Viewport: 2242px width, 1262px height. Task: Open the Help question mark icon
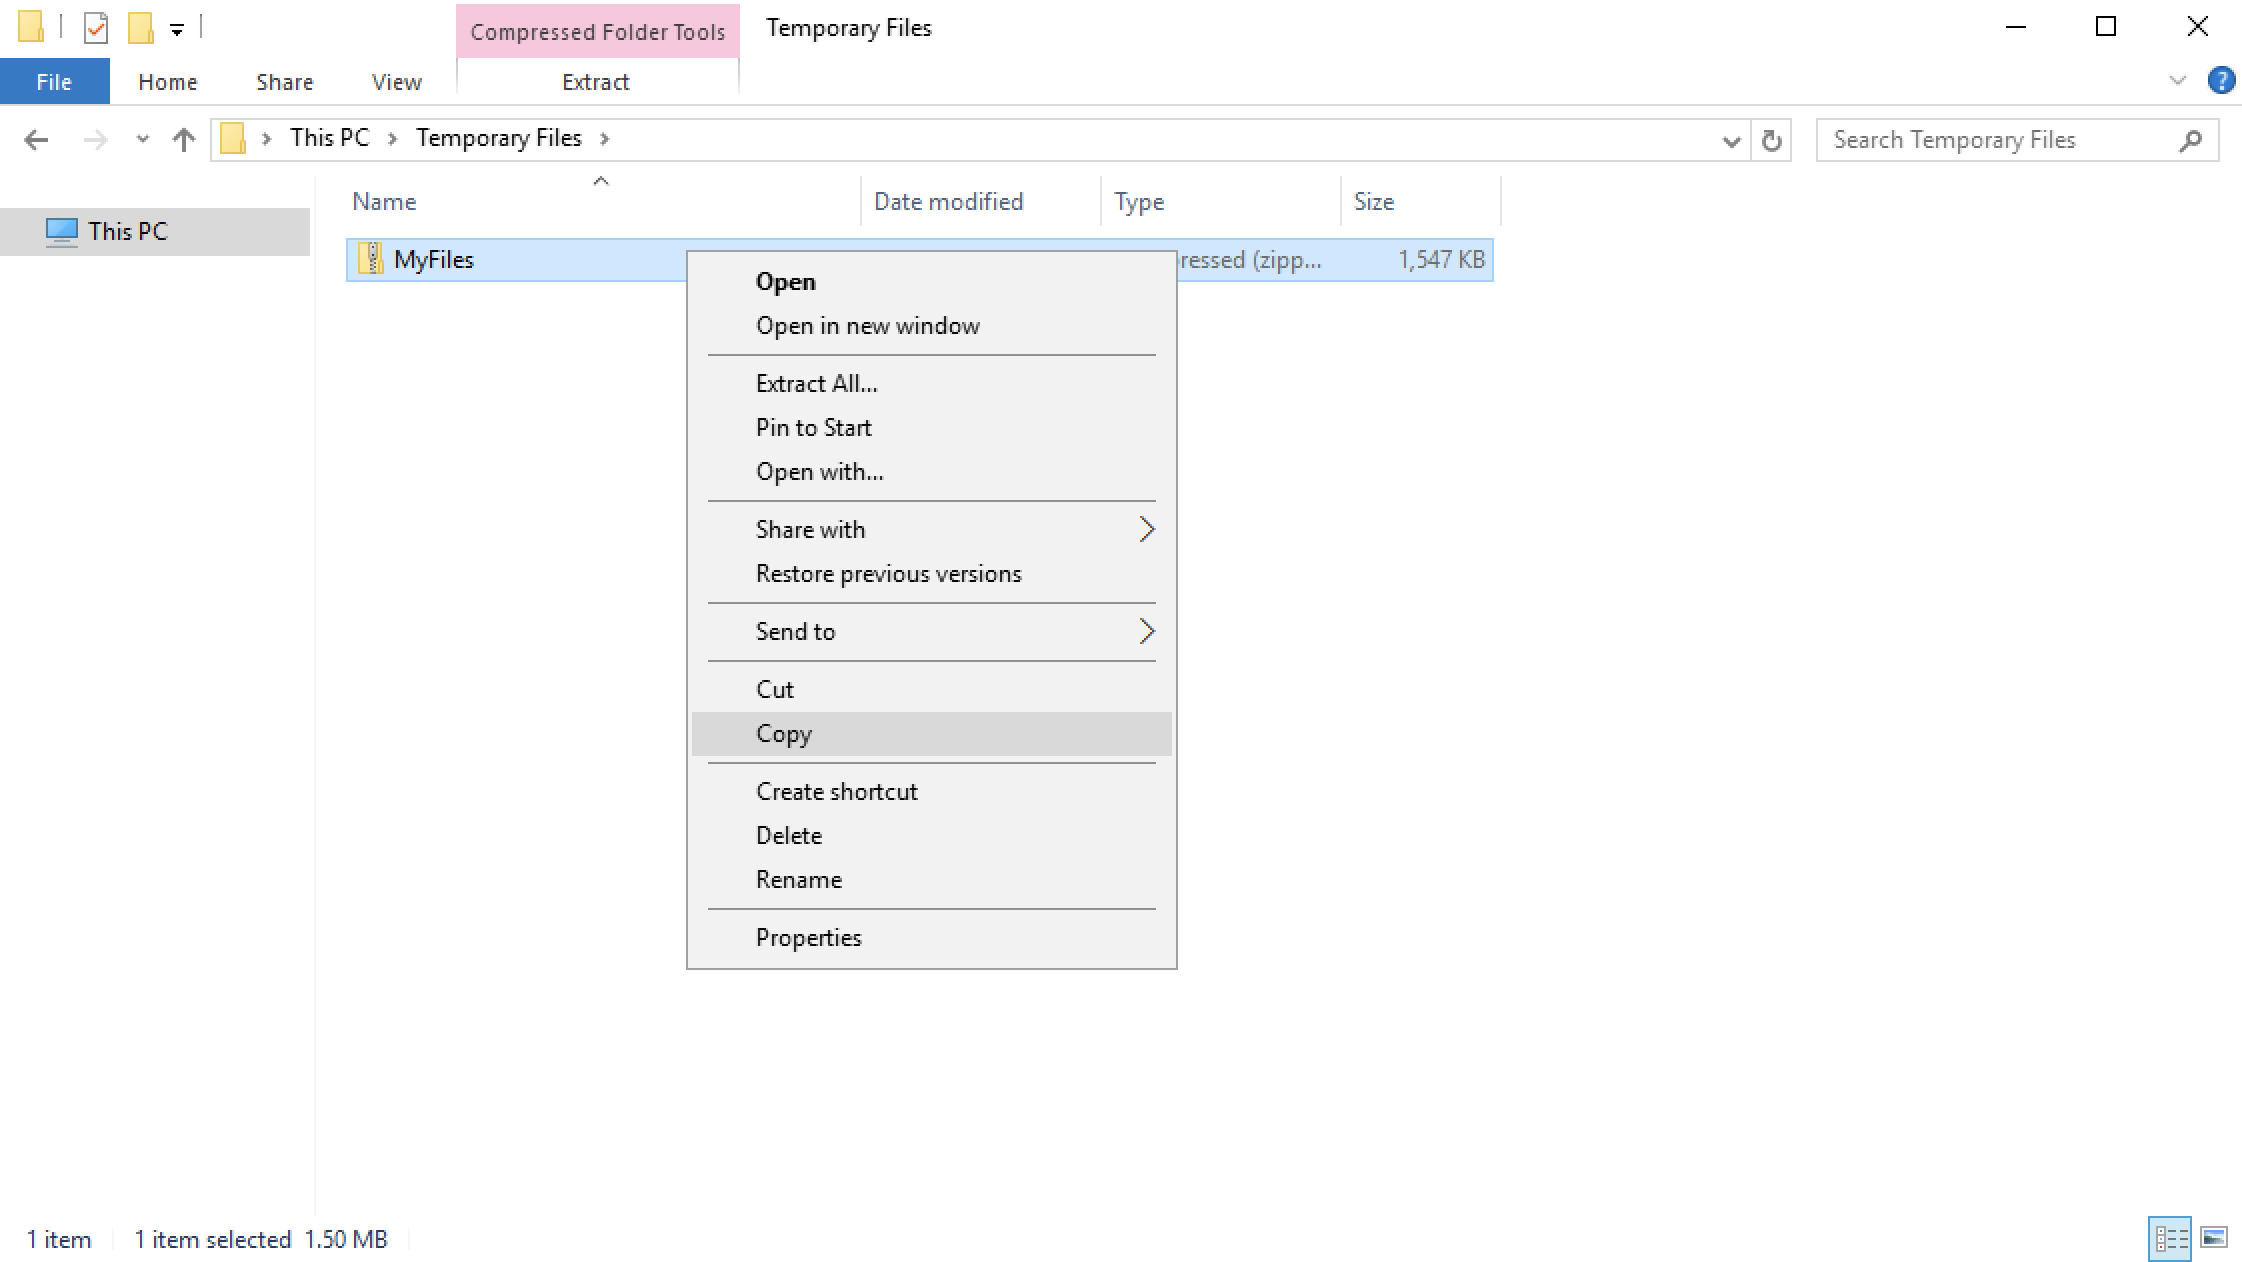(x=2220, y=81)
